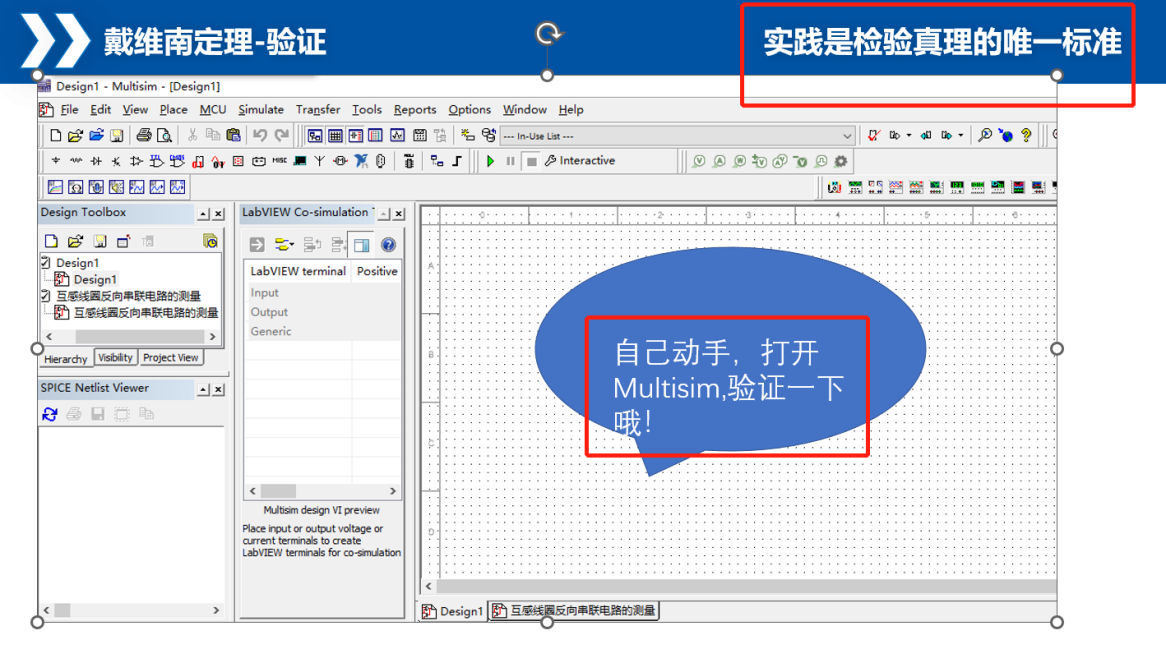The width and height of the screenshot is (1166, 658).
Task: Choose the Place TTL component icon
Action: coord(156,161)
